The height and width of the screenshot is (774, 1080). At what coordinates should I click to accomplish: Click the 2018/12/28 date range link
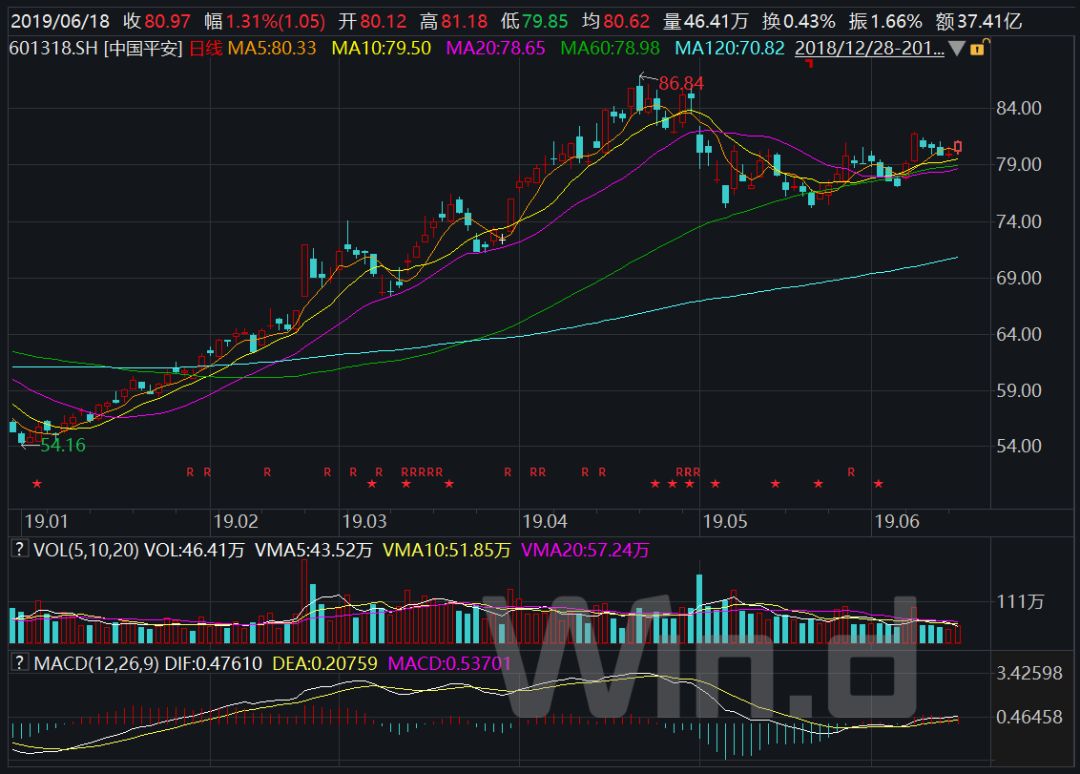tap(869, 48)
